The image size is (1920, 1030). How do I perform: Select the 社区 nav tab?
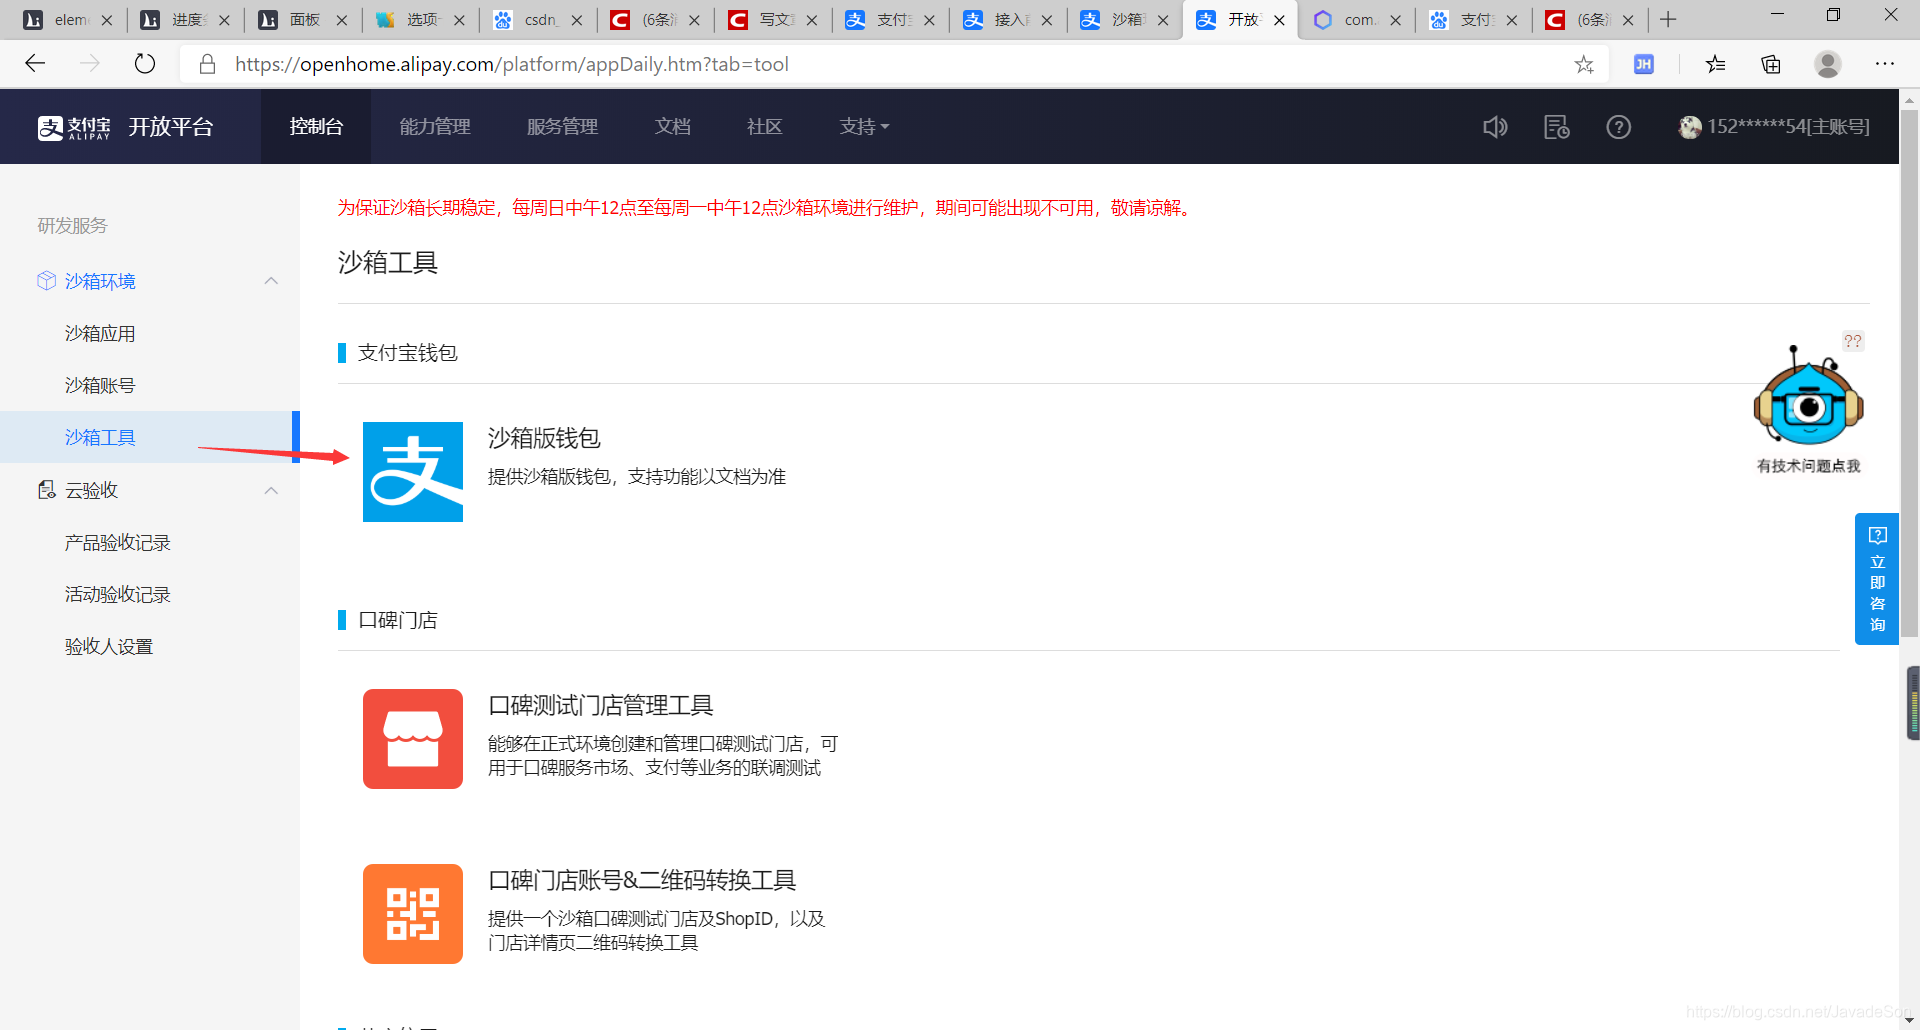[764, 127]
